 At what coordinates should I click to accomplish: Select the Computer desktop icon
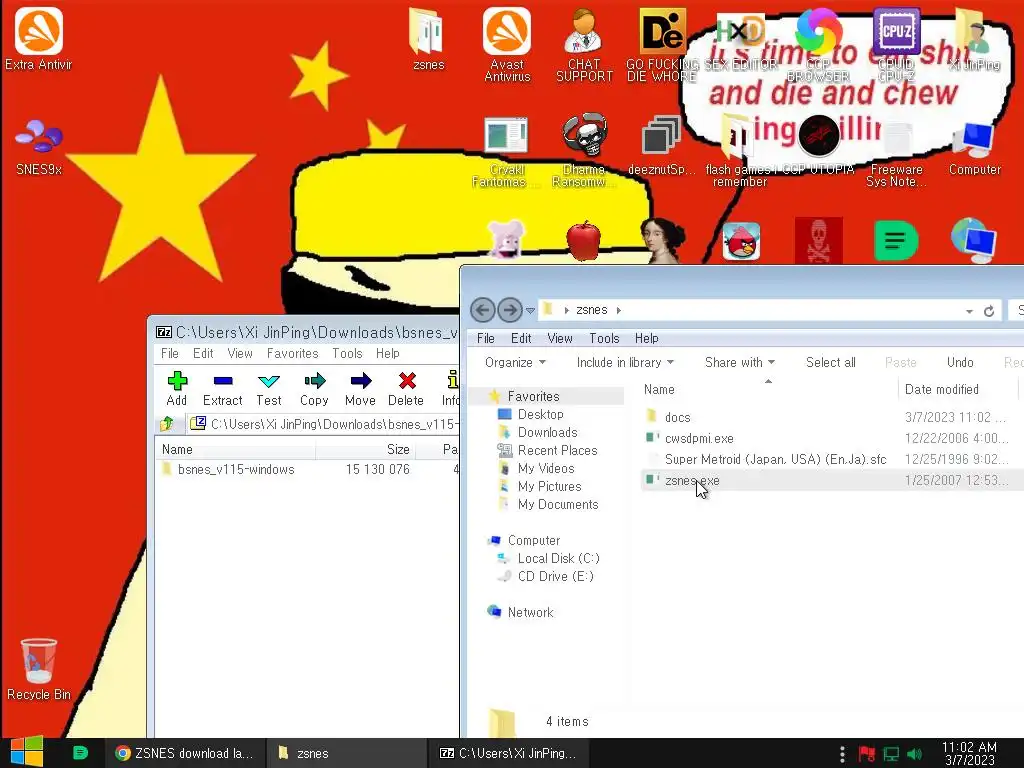[974, 147]
